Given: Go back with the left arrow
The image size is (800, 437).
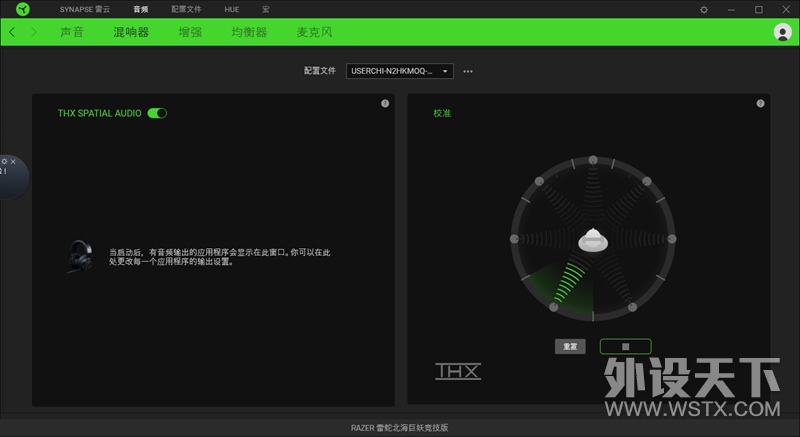Looking at the screenshot, I should (12, 32).
